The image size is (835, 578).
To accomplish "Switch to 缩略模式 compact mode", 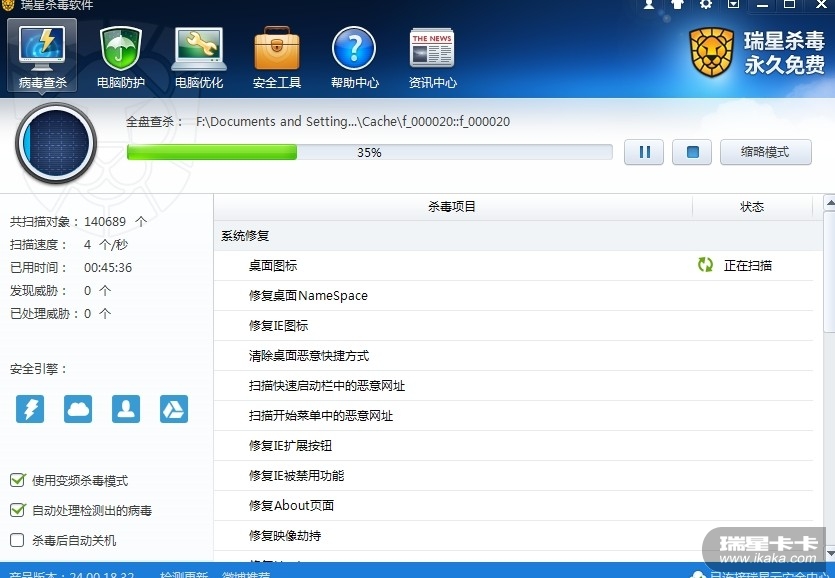I will click(766, 152).
